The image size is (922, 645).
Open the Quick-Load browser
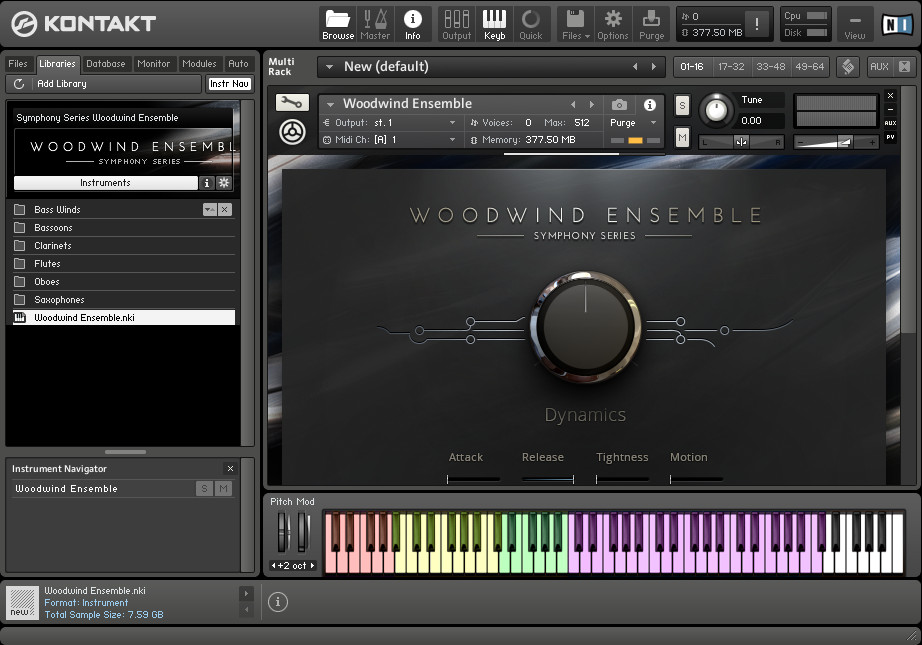tap(530, 24)
